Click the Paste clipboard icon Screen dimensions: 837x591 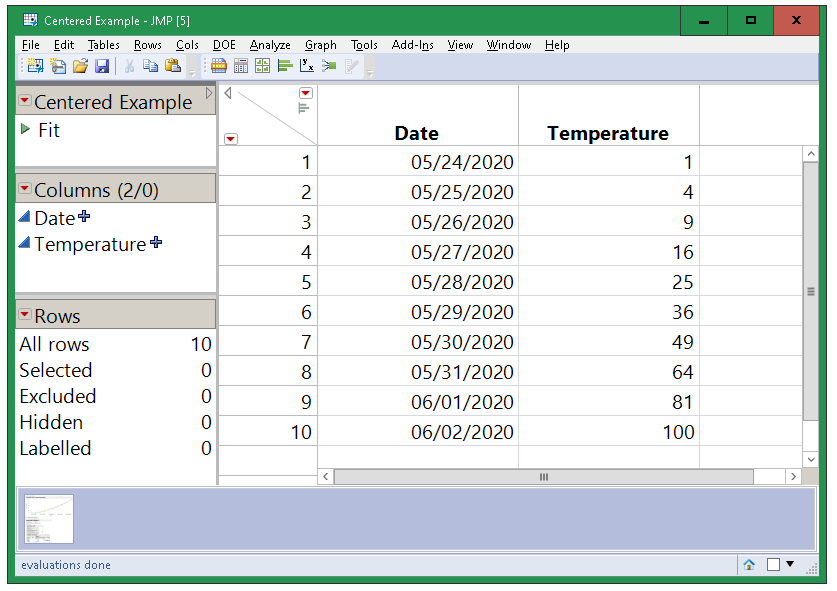tap(173, 66)
